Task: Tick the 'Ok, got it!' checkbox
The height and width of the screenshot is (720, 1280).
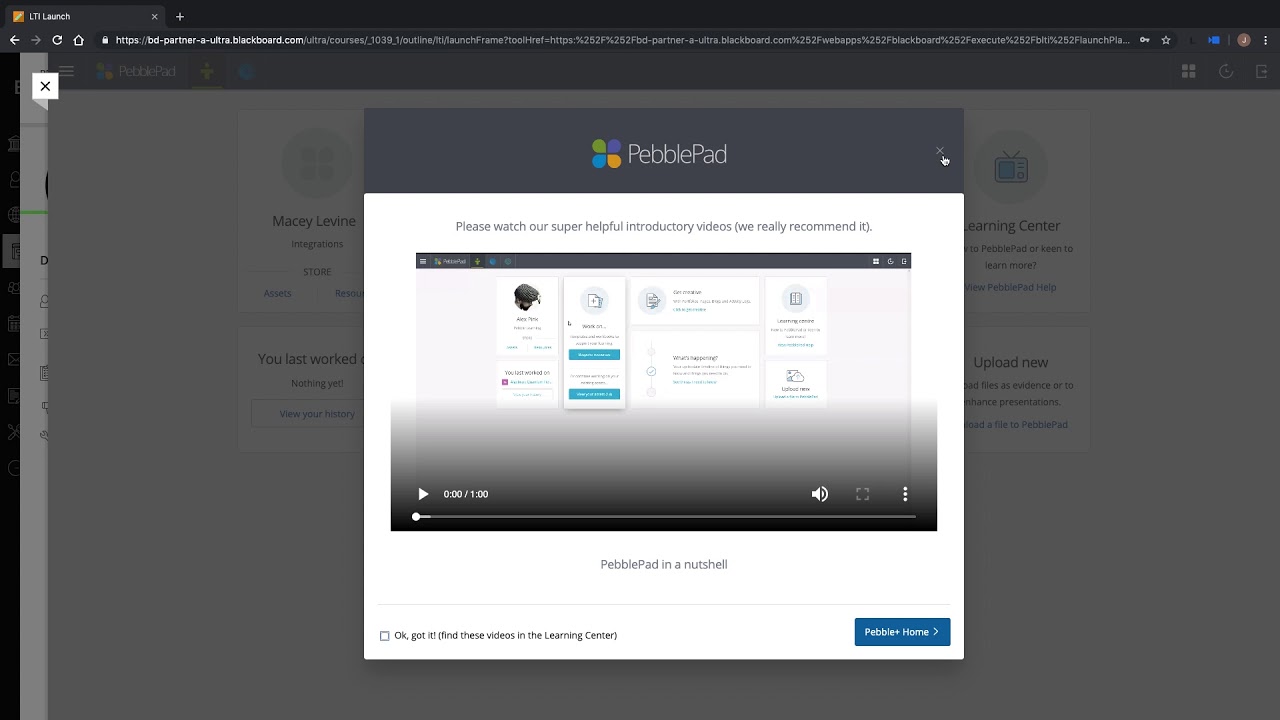Action: 385,636
